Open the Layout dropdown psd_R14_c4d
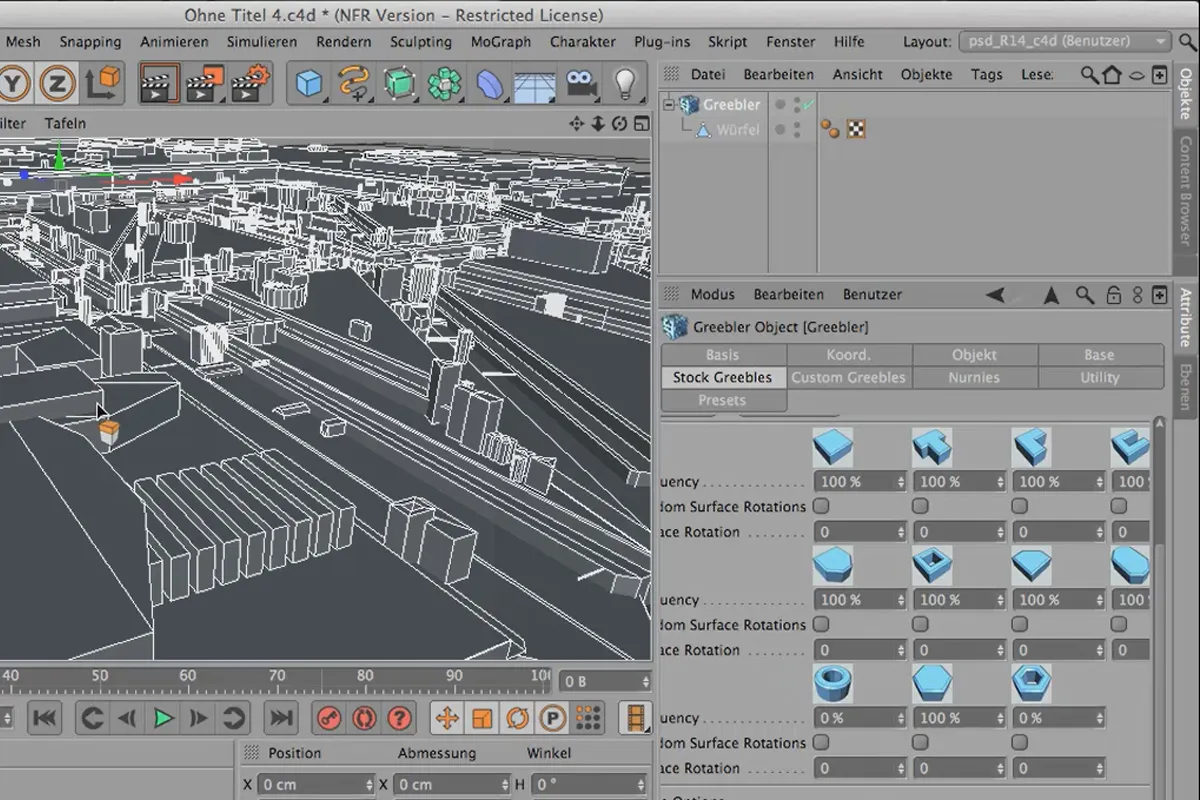1200x800 pixels. (x=1064, y=42)
